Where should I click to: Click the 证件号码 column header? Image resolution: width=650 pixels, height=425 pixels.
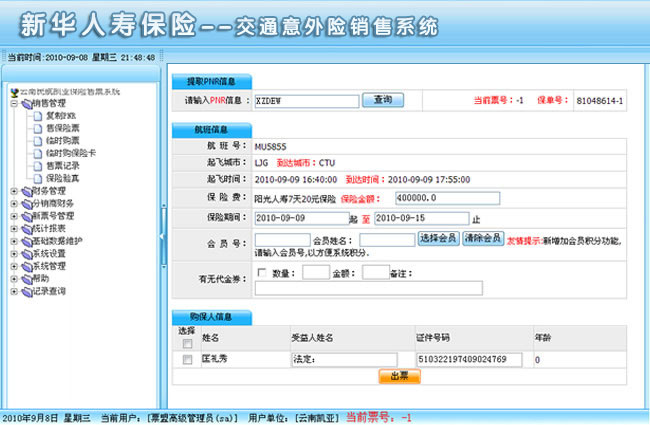click(x=433, y=338)
